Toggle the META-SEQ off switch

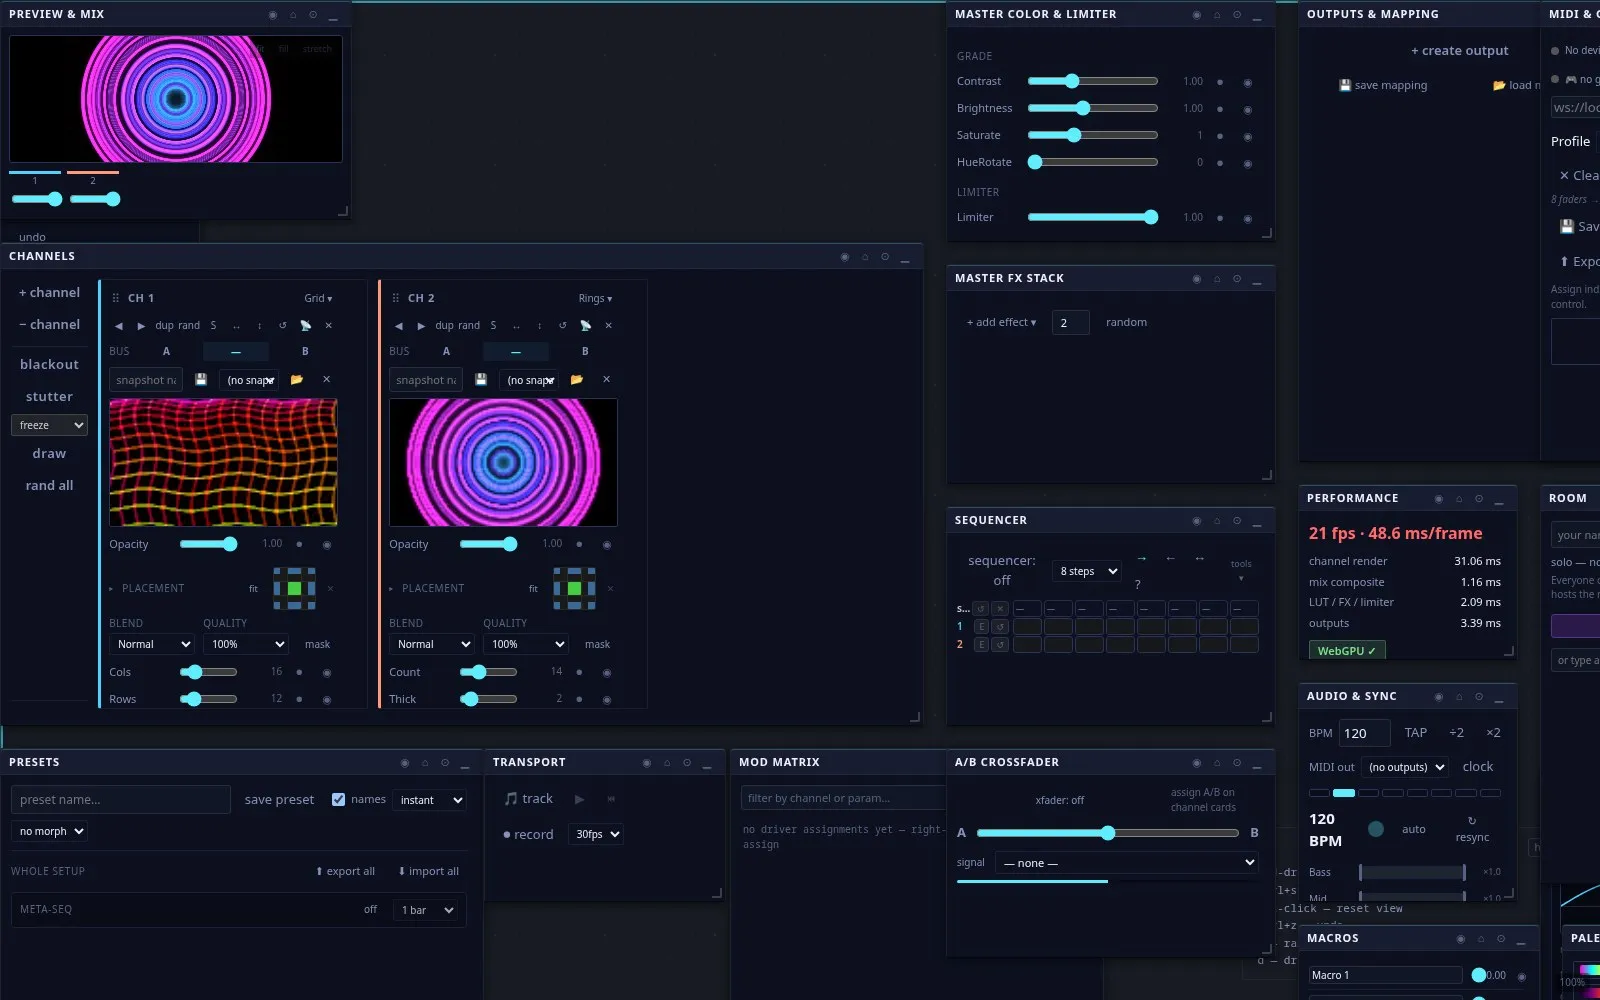click(370, 910)
